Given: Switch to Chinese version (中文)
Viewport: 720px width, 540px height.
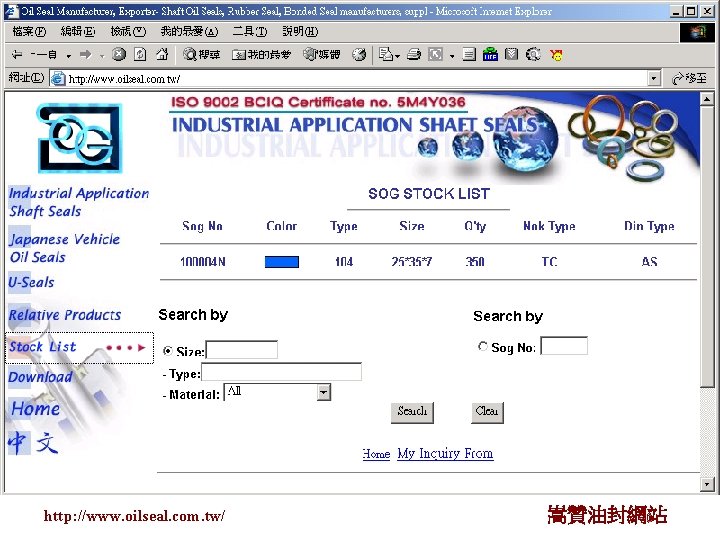Looking at the screenshot, I should coord(33,443).
